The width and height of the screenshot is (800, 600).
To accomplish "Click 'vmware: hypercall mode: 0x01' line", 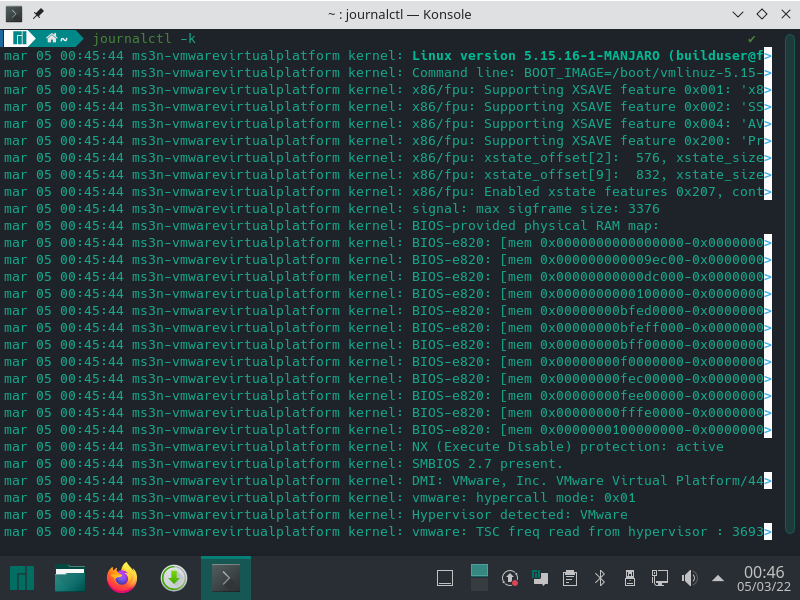I will [x=320, y=497].
